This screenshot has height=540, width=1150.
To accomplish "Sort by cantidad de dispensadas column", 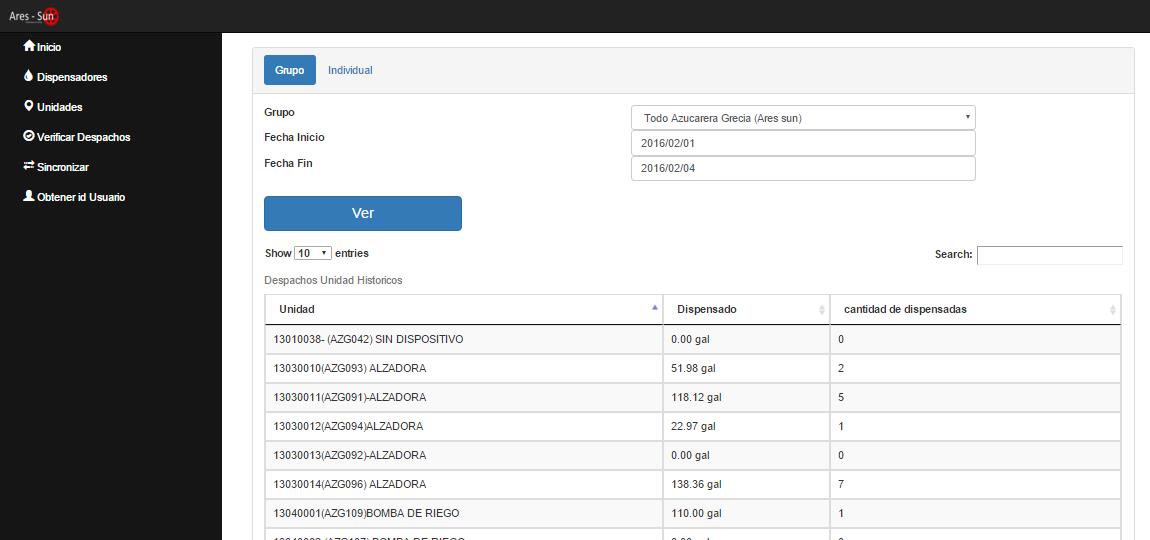I will pos(974,310).
